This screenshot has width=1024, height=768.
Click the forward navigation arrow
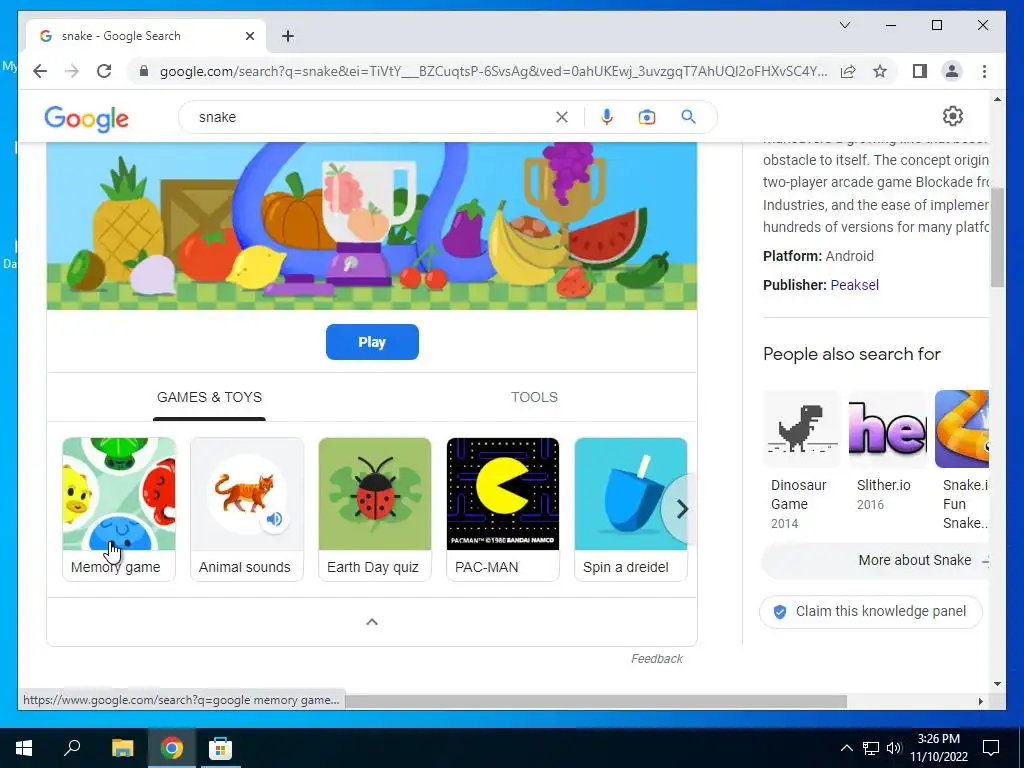click(x=72, y=71)
